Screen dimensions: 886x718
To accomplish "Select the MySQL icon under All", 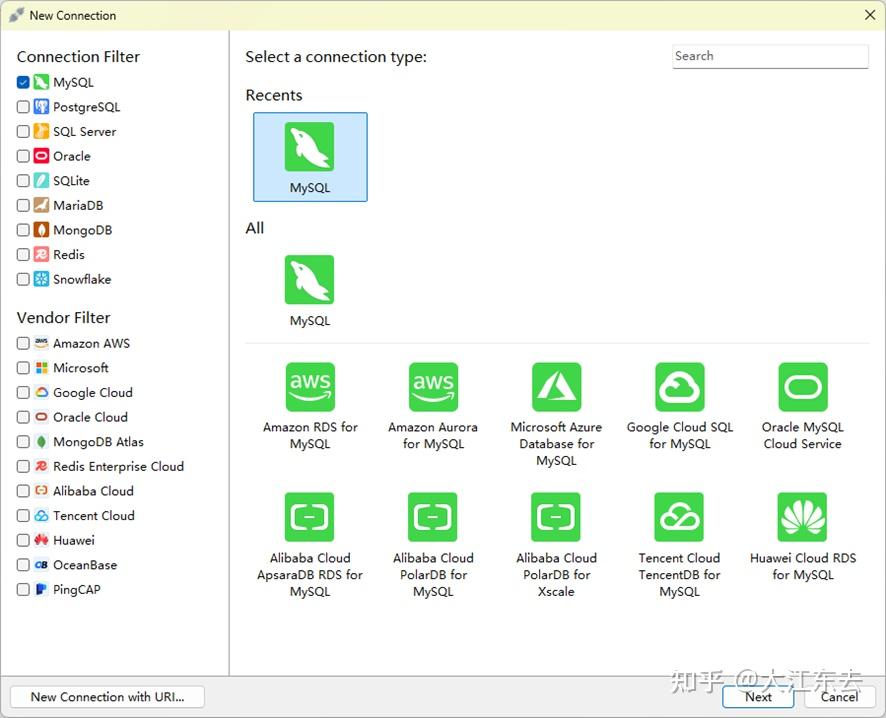I will coord(310,280).
